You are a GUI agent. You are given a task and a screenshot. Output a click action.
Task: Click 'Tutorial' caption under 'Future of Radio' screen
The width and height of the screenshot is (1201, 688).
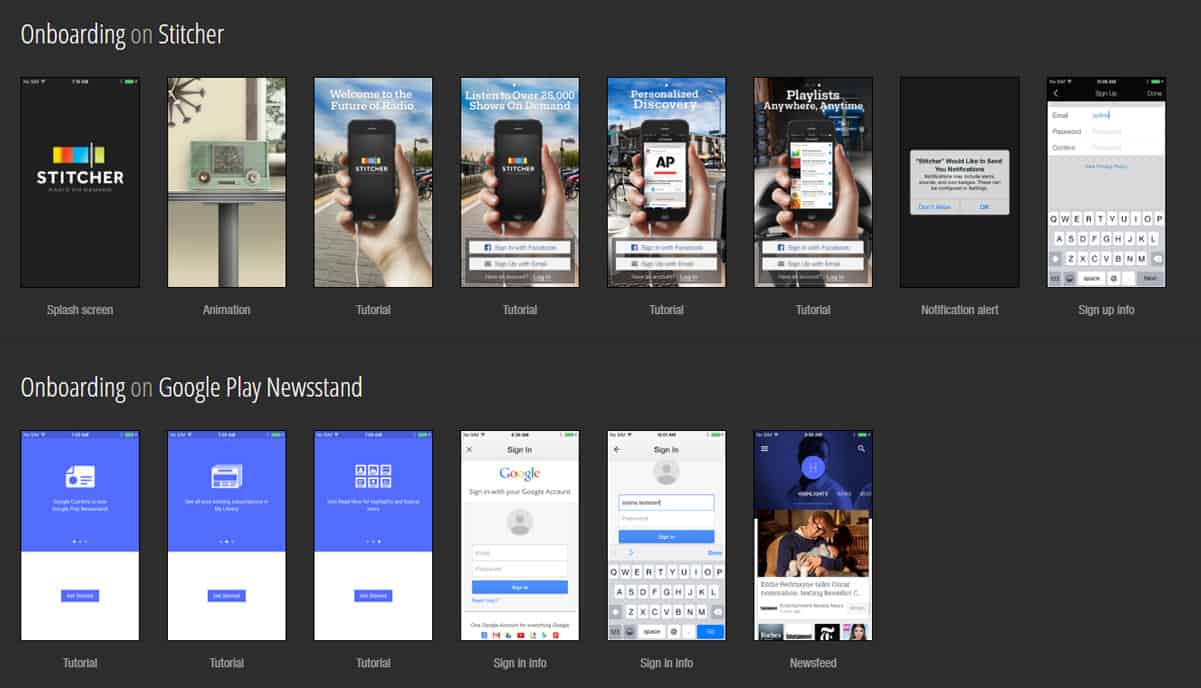tap(373, 310)
